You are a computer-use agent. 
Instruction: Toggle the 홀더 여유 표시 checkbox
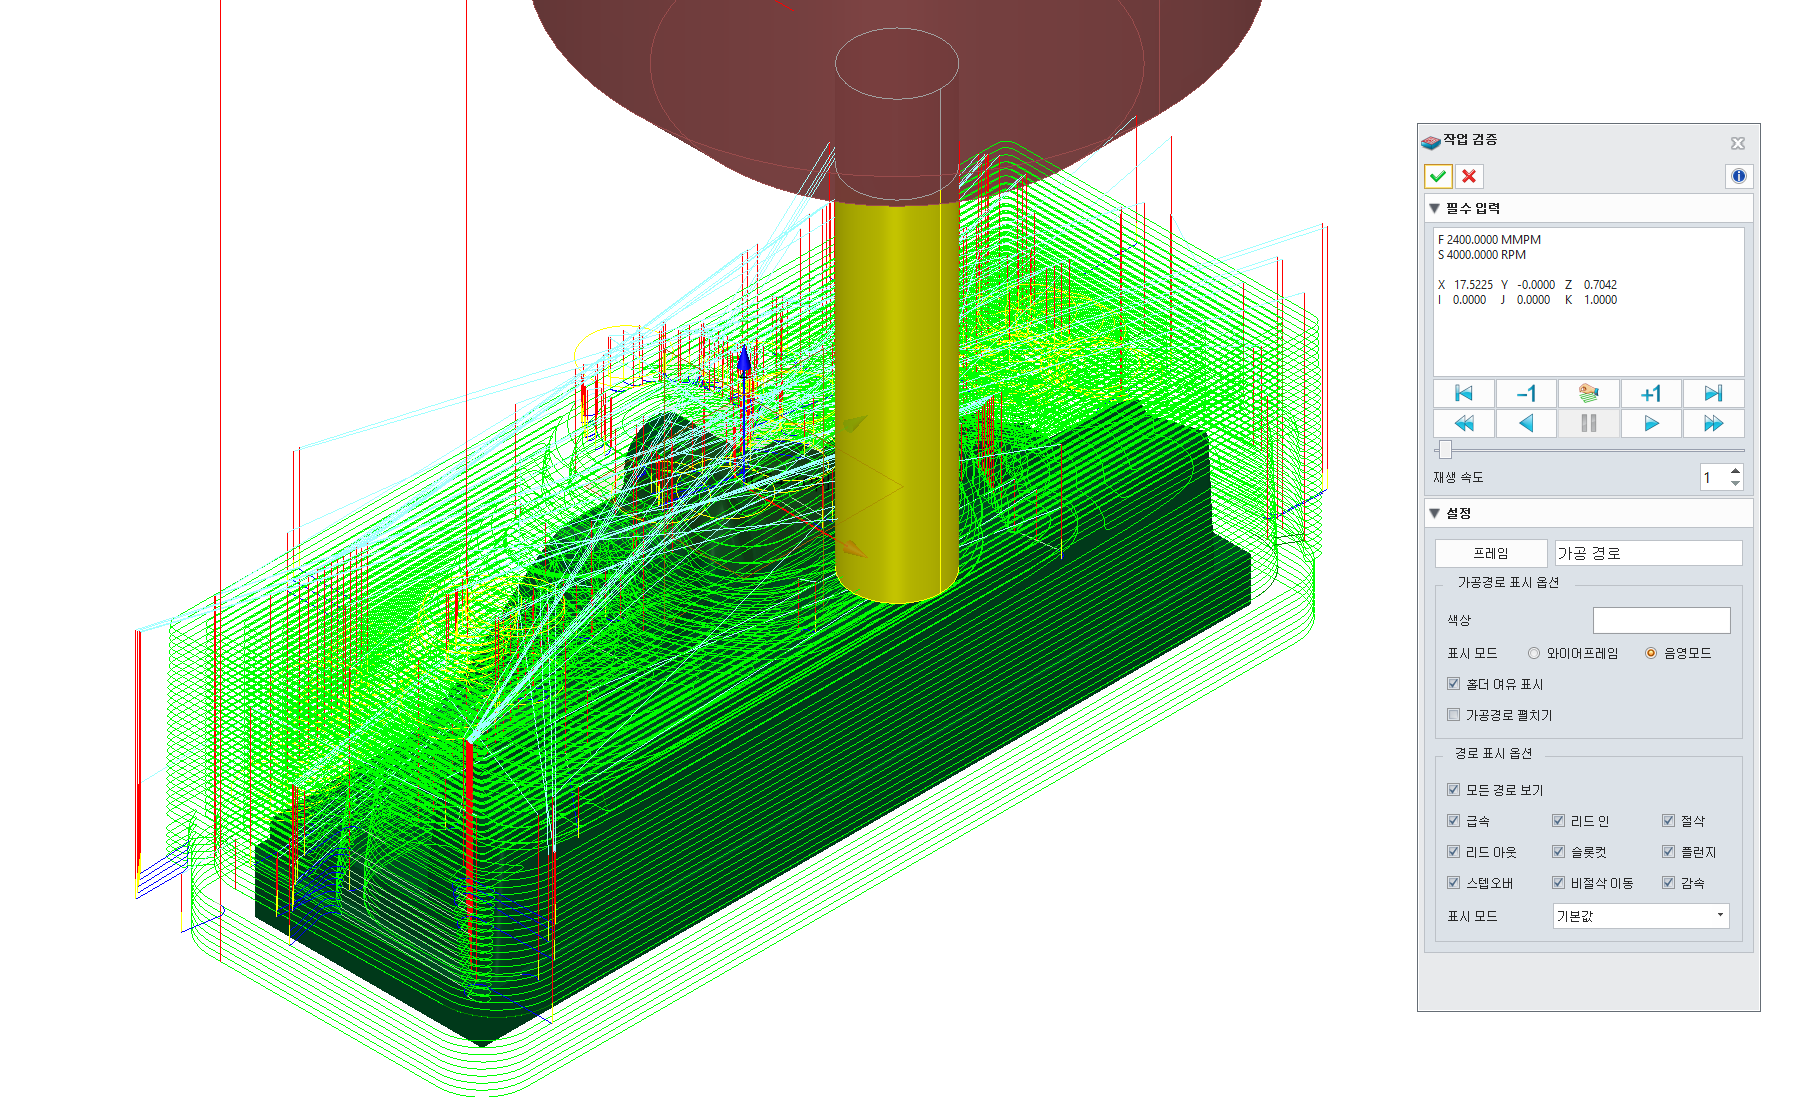[1454, 684]
